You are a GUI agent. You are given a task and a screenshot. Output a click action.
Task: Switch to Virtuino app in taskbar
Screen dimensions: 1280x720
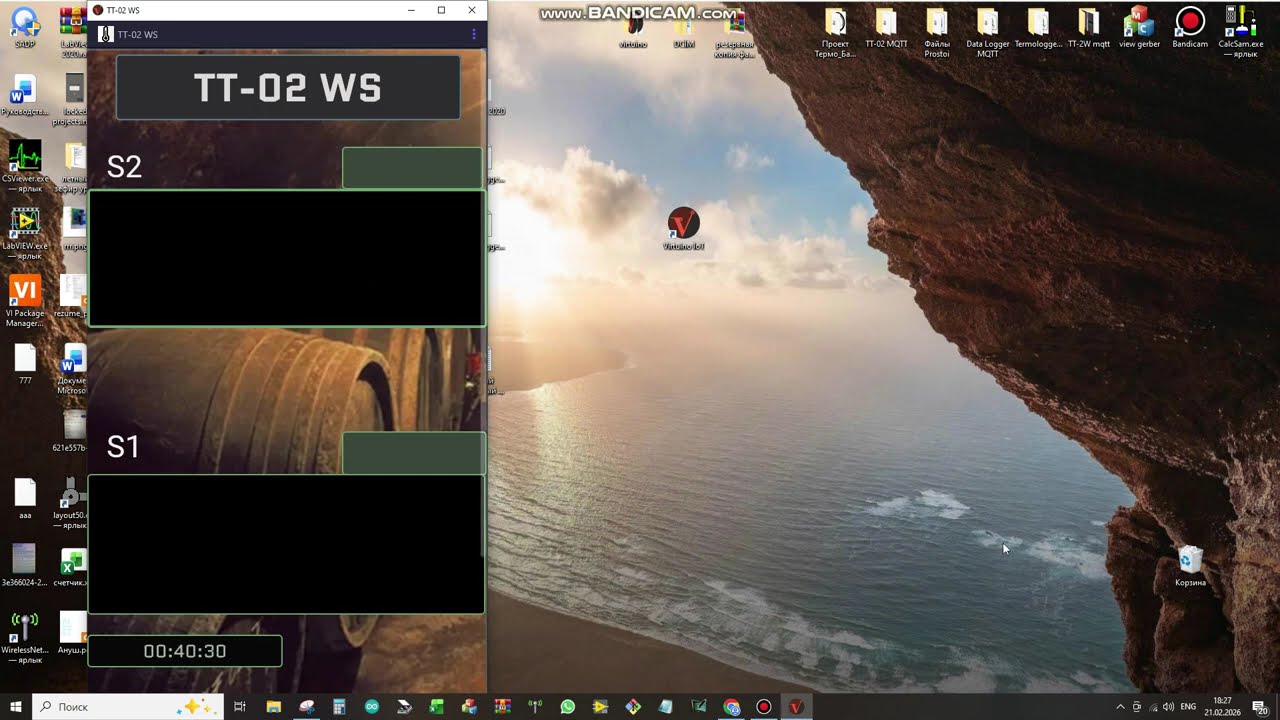click(x=797, y=706)
